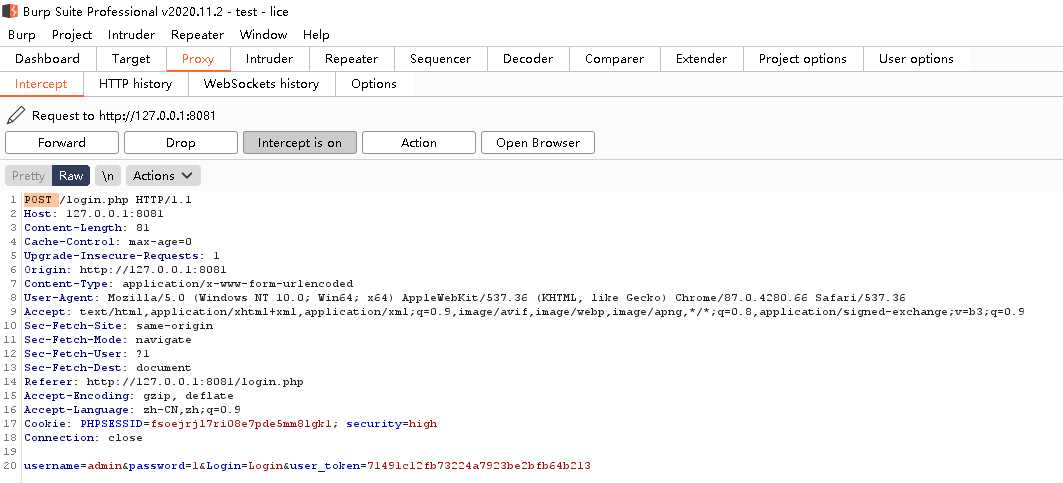This screenshot has width=1063, height=483.
Task: Open the Sequencer tab
Action: (x=441, y=59)
